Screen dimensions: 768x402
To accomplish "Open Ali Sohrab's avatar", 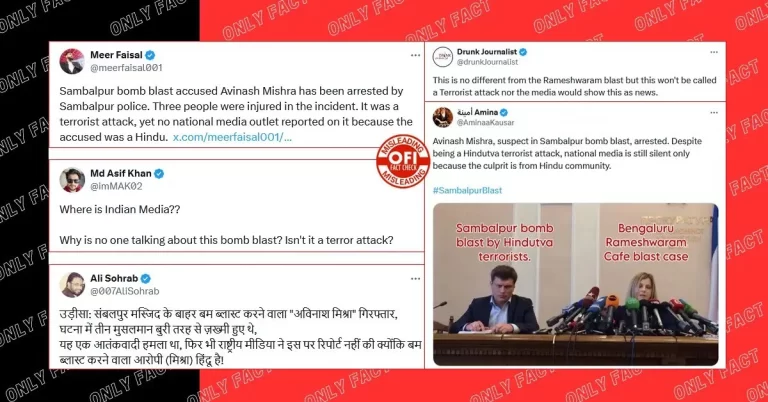I will (x=72, y=284).
